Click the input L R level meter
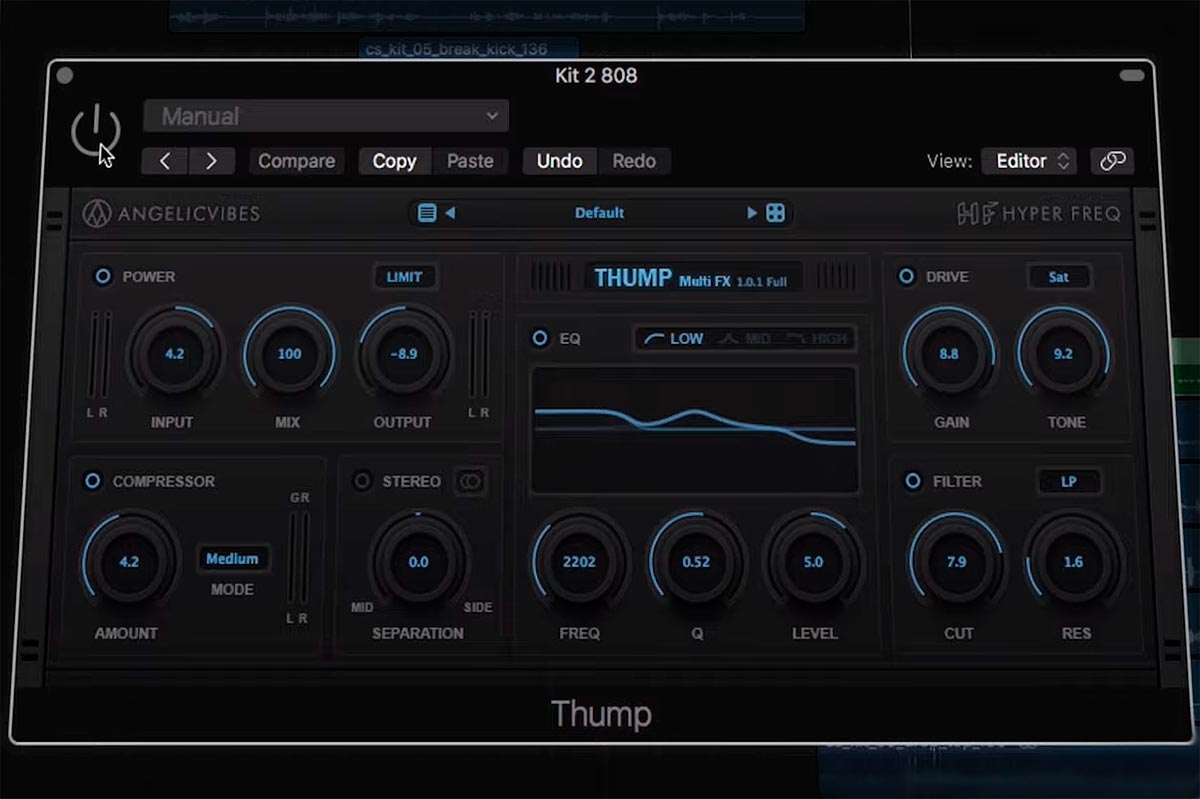Image resolution: width=1200 pixels, height=799 pixels. [99, 354]
